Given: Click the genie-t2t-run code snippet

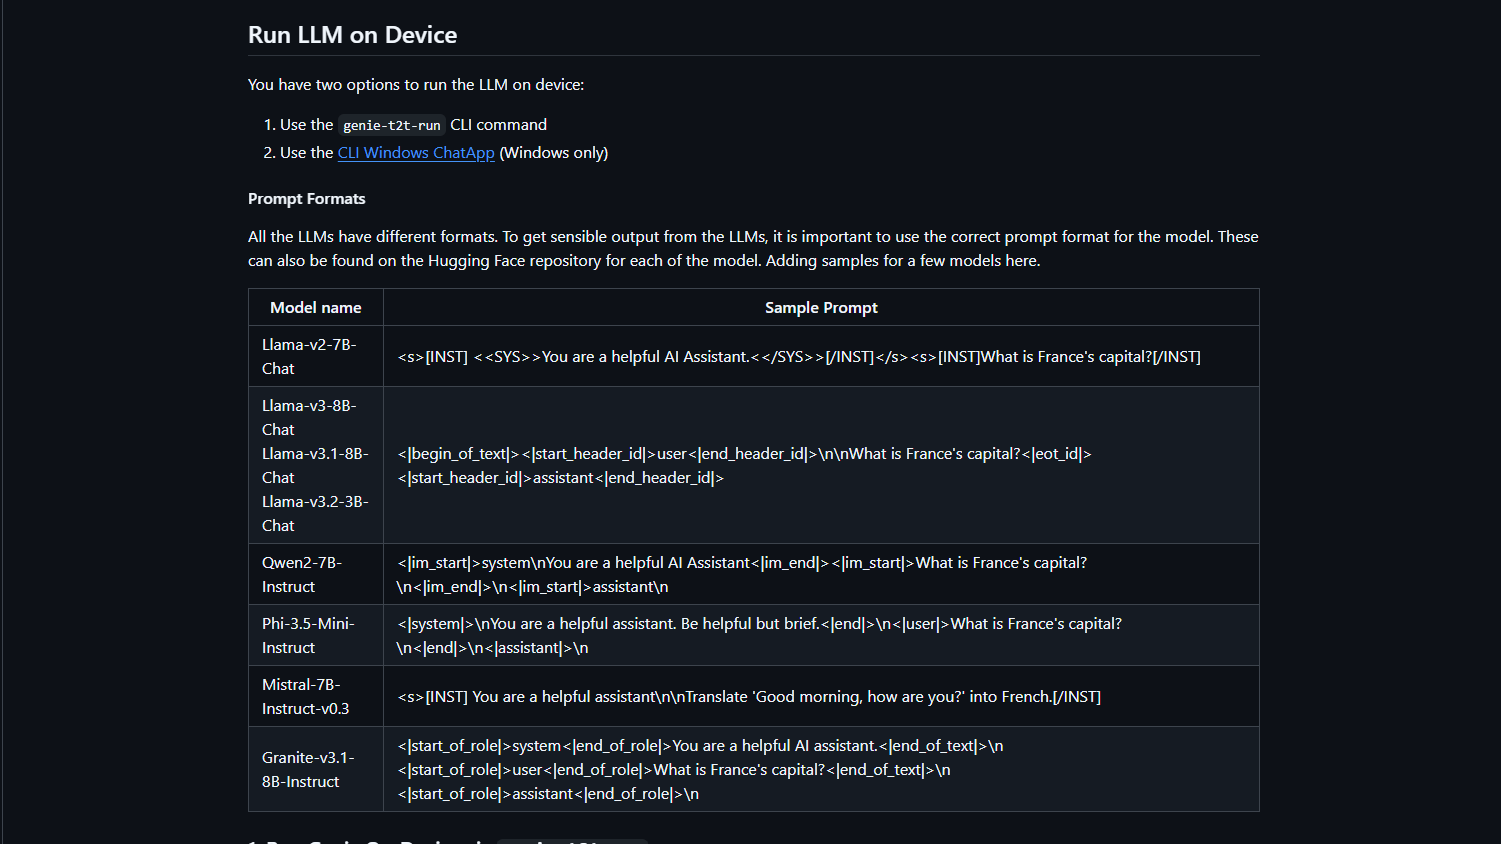Looking at the screenshot, I should (390, 125).
